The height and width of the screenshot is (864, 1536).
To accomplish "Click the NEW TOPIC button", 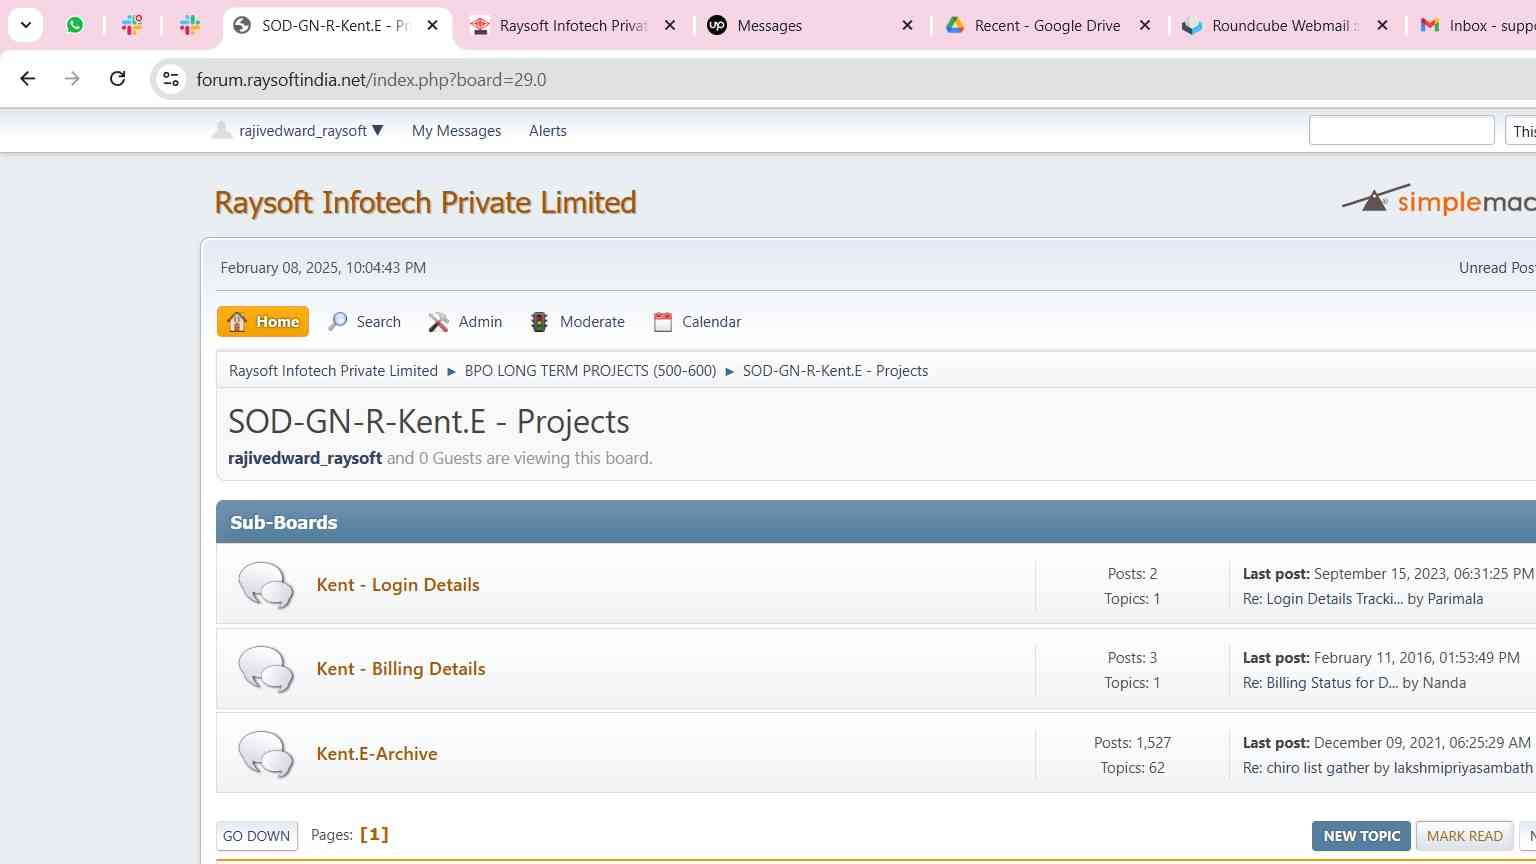I will coord(1361,836).
